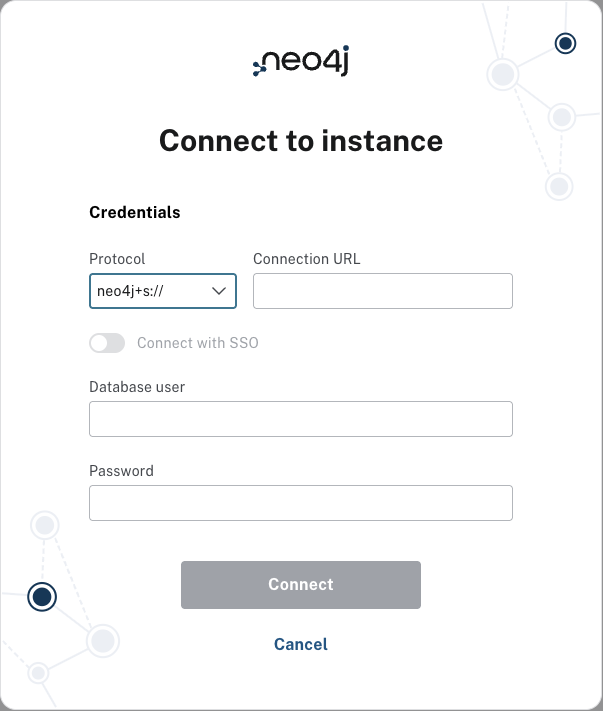Click the dark blue node in top-right graph
Image resolution: width=603 pixels, height=711 pixels.
[x=565, y=43]
